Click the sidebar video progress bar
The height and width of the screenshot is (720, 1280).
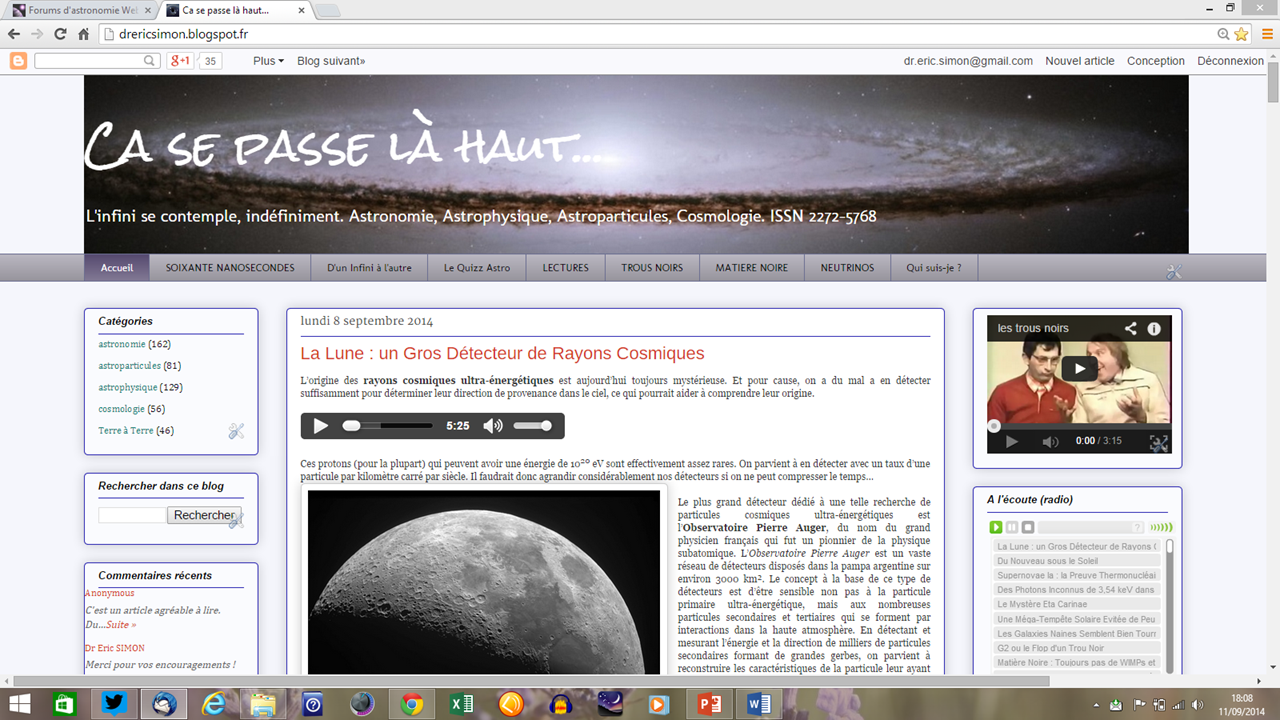1079,425
